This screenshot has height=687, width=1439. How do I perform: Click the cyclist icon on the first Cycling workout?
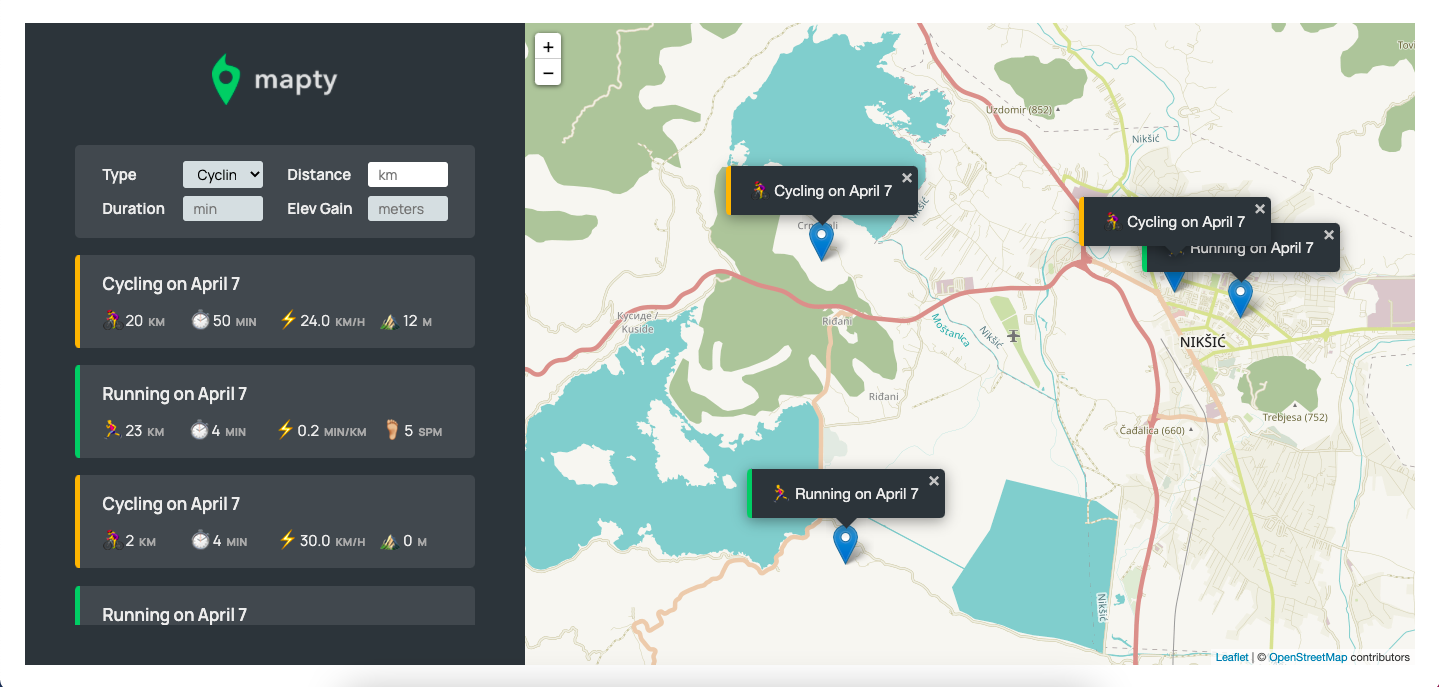(111, 321)
